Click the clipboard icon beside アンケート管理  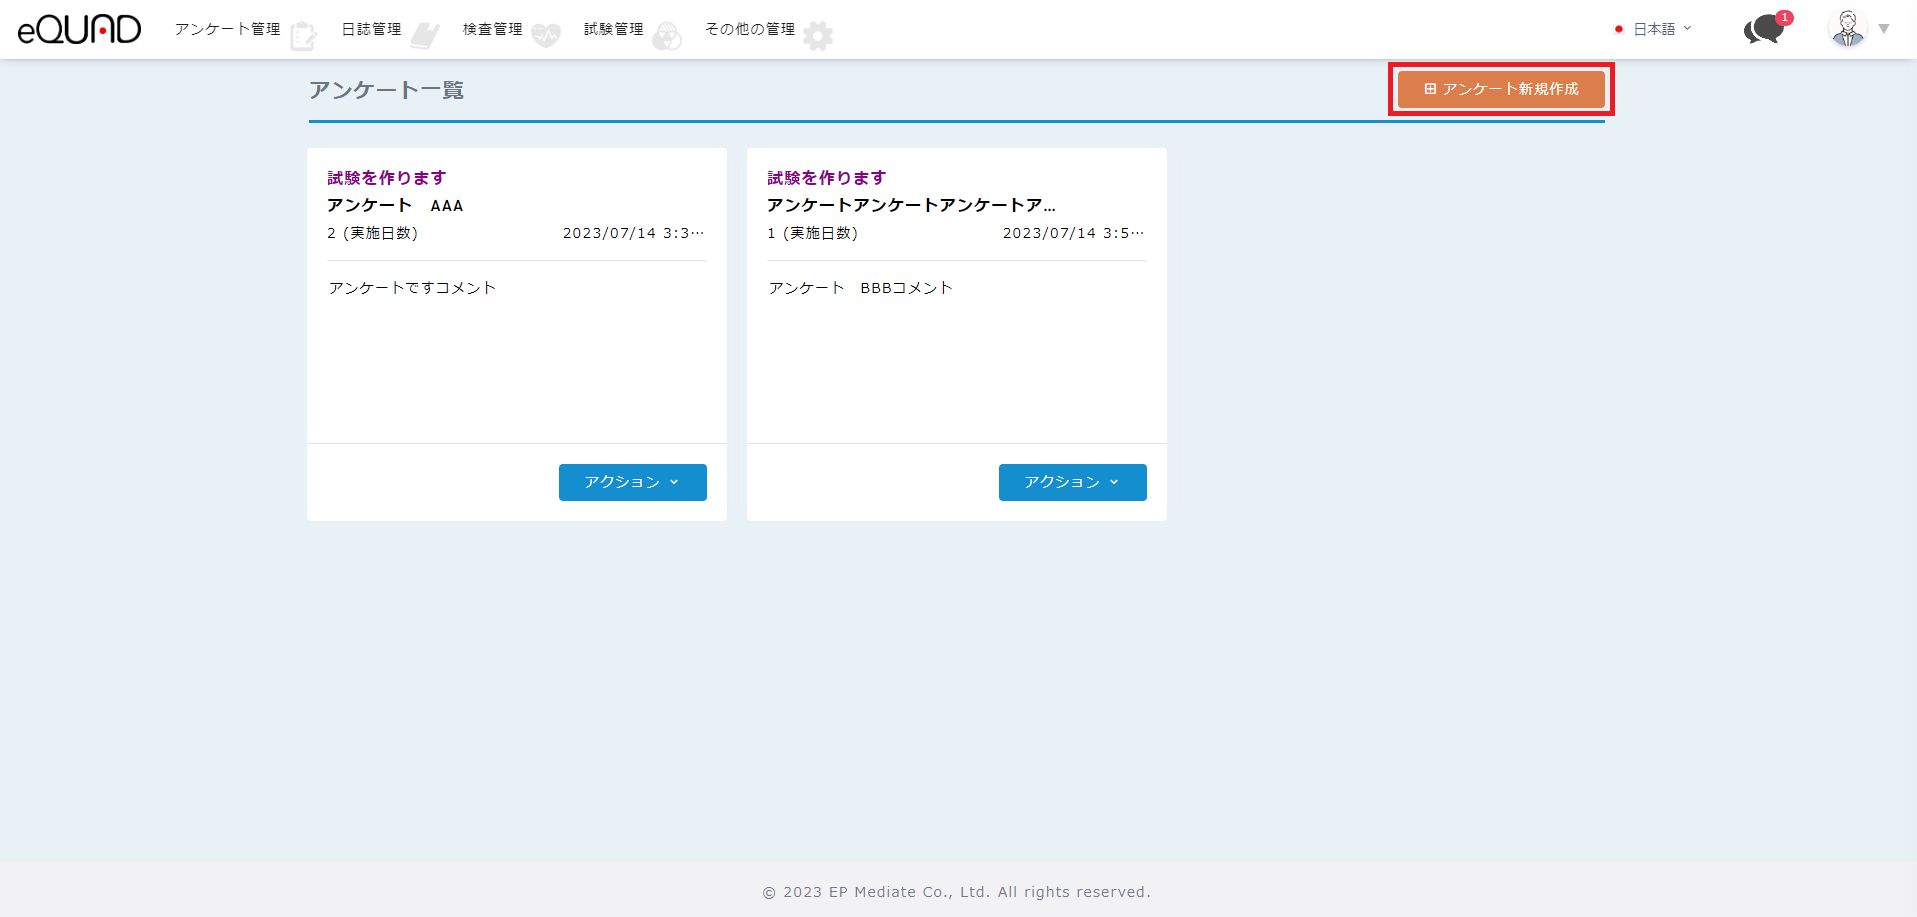[303, 37]
